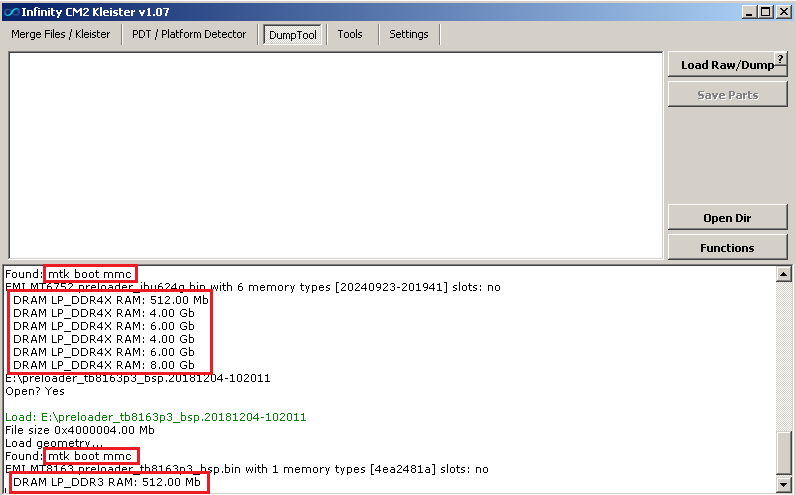Click the Save Parts button
796x495 pixels.
727,95
